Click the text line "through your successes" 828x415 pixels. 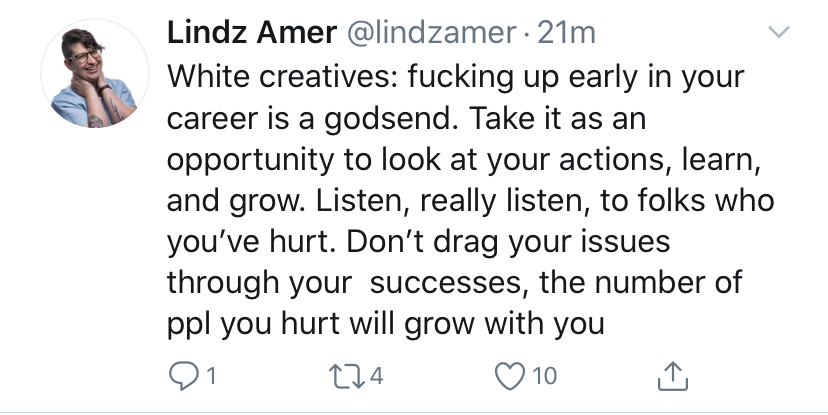(x=348, y=283)
